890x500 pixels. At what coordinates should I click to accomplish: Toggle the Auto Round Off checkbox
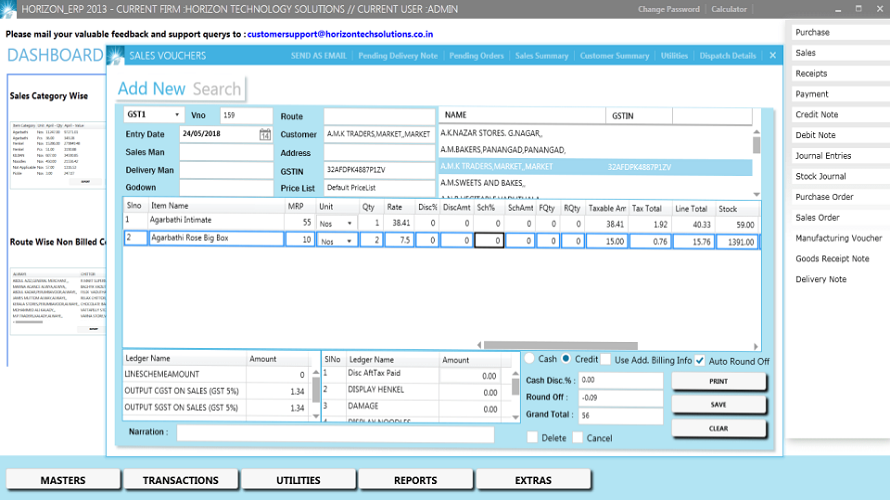coord(700,360)
